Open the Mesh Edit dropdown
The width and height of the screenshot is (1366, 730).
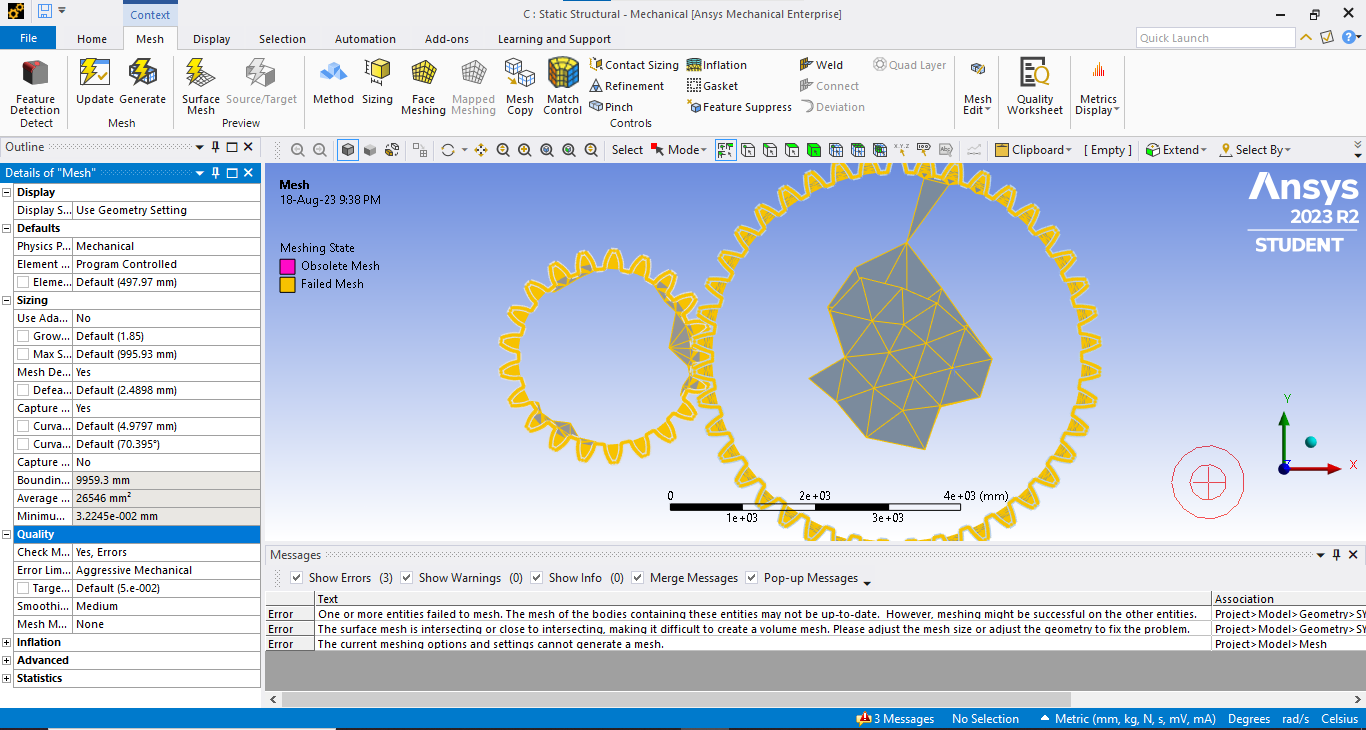[978, 104]
